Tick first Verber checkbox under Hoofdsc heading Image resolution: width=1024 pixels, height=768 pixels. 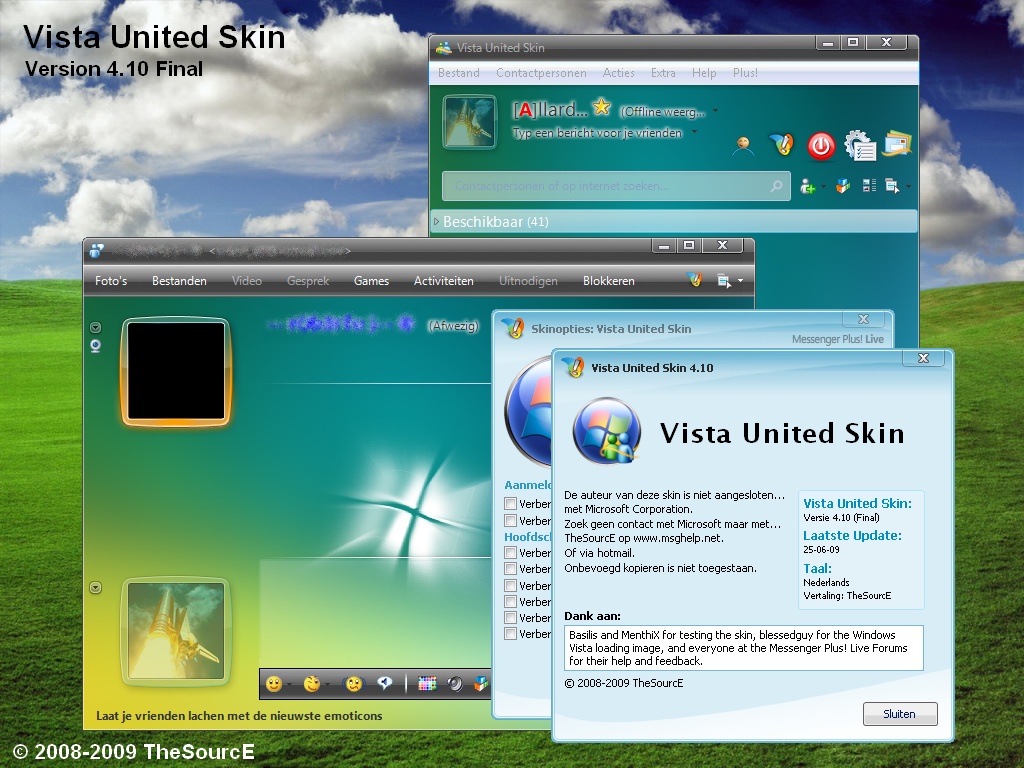coord(511,552)
